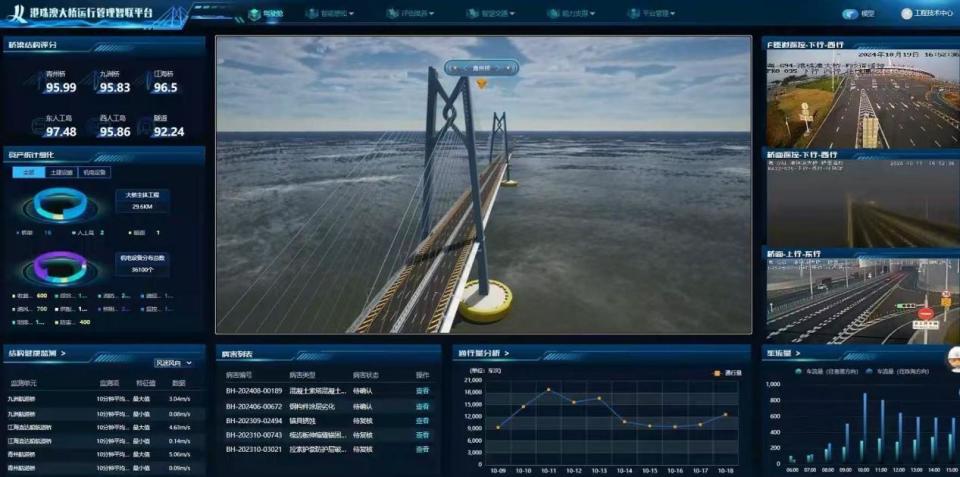Click the 九洲桥 score value 95.83
Image resolution: width=960 pixels, height=477 pixels.
tap(115, 88)
